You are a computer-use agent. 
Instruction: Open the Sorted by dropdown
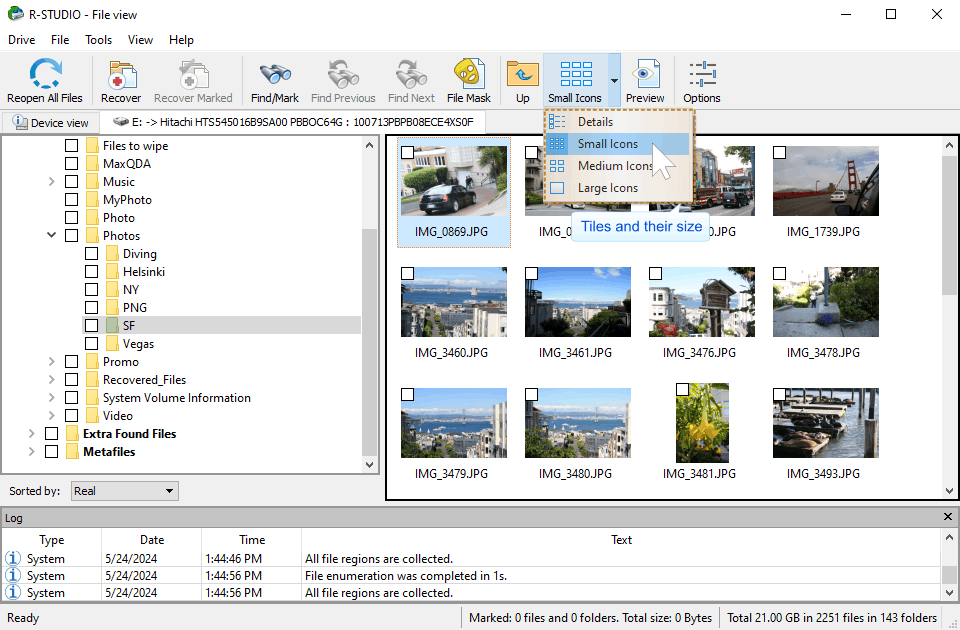point(124,491)
